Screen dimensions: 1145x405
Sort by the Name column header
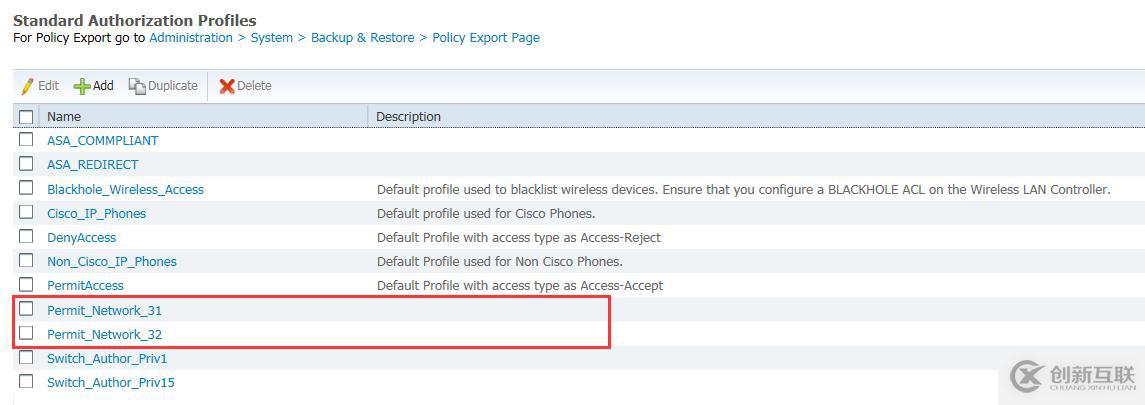pos(64,117)
